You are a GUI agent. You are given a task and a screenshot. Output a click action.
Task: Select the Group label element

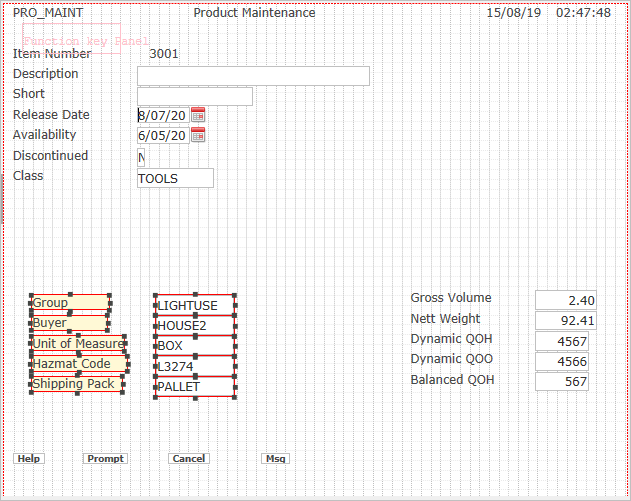coord(70,302)
